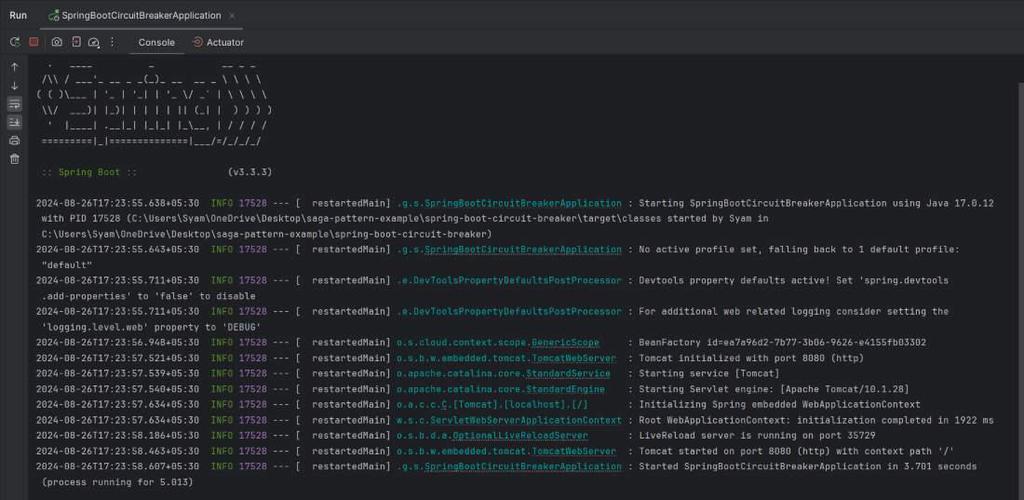Open the GenericScope class link

(565, 342)
